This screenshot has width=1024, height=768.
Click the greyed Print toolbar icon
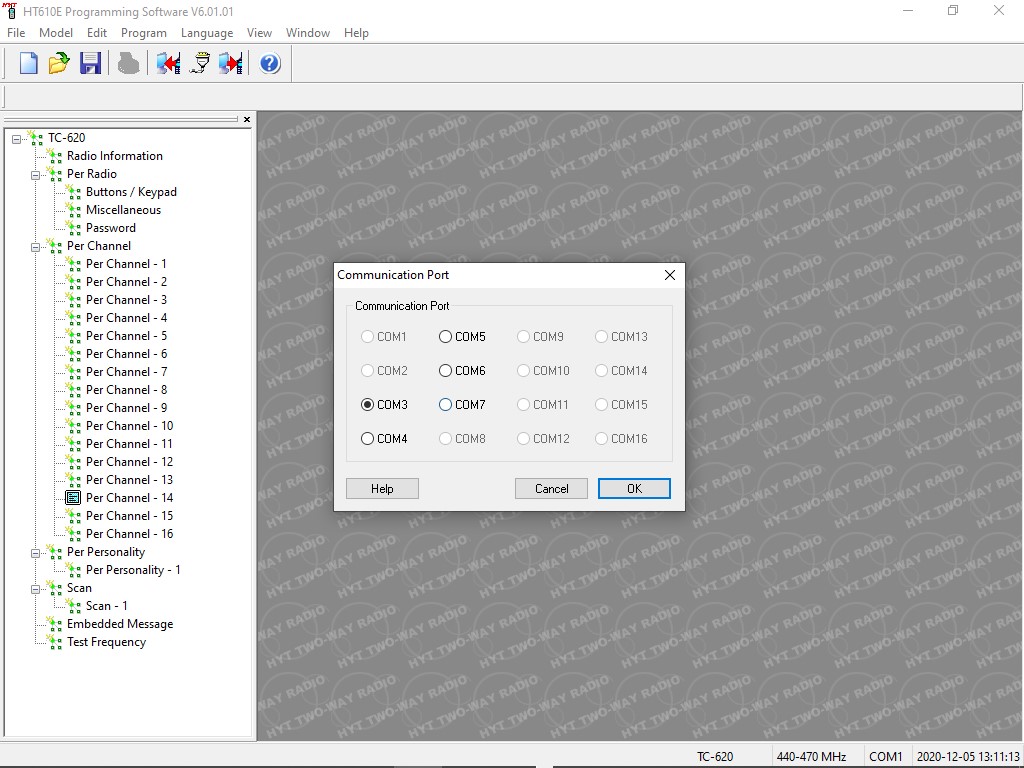[x=129, y=63]
